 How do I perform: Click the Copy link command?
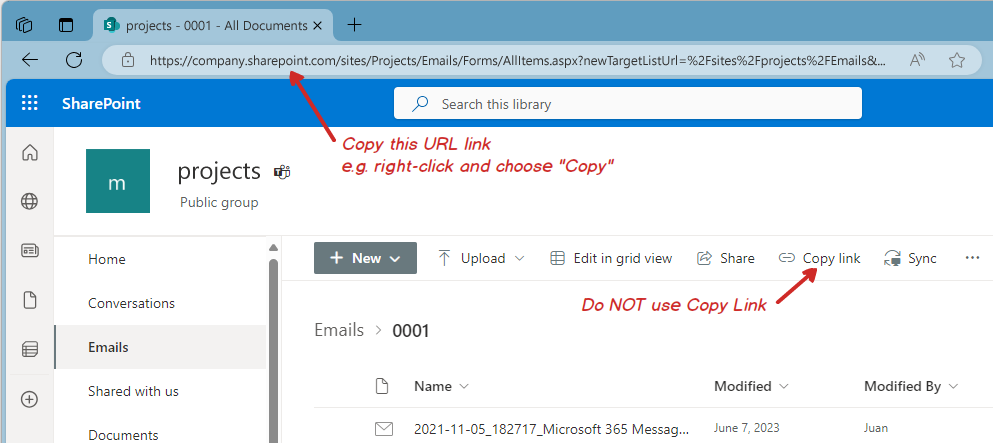pyautogui.click(x=819, y=258)
